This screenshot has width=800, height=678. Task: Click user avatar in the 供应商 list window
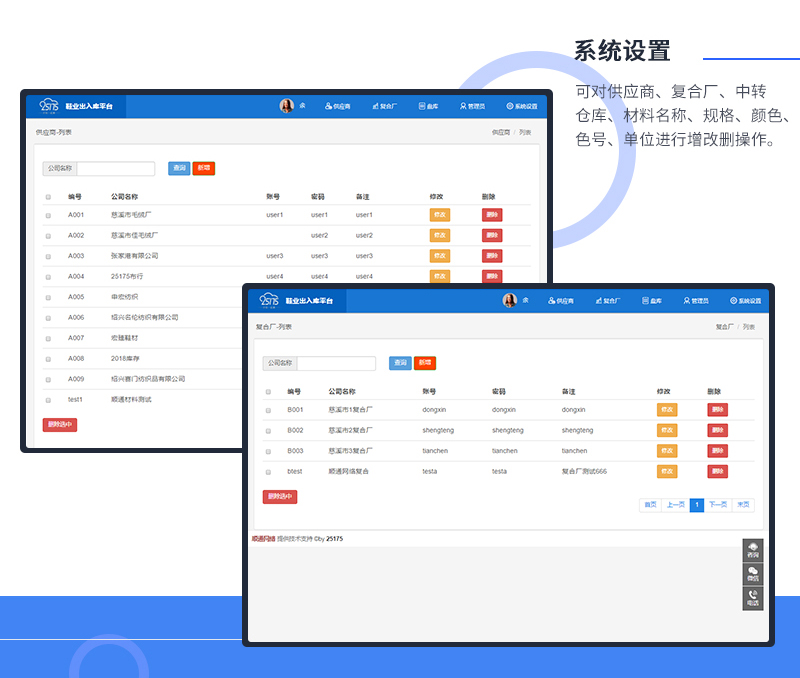tap(287, 105)
